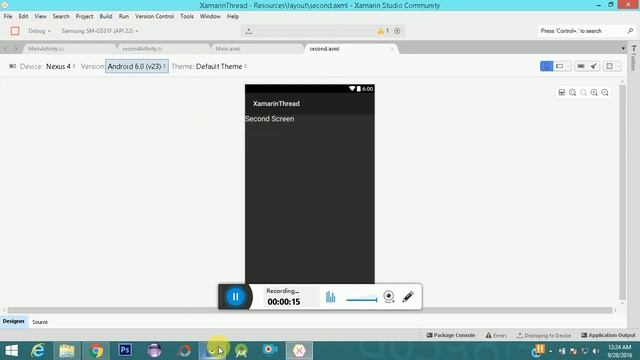The image size is (640, 360).
Task: Open the File menu
Action: (8, 16)
